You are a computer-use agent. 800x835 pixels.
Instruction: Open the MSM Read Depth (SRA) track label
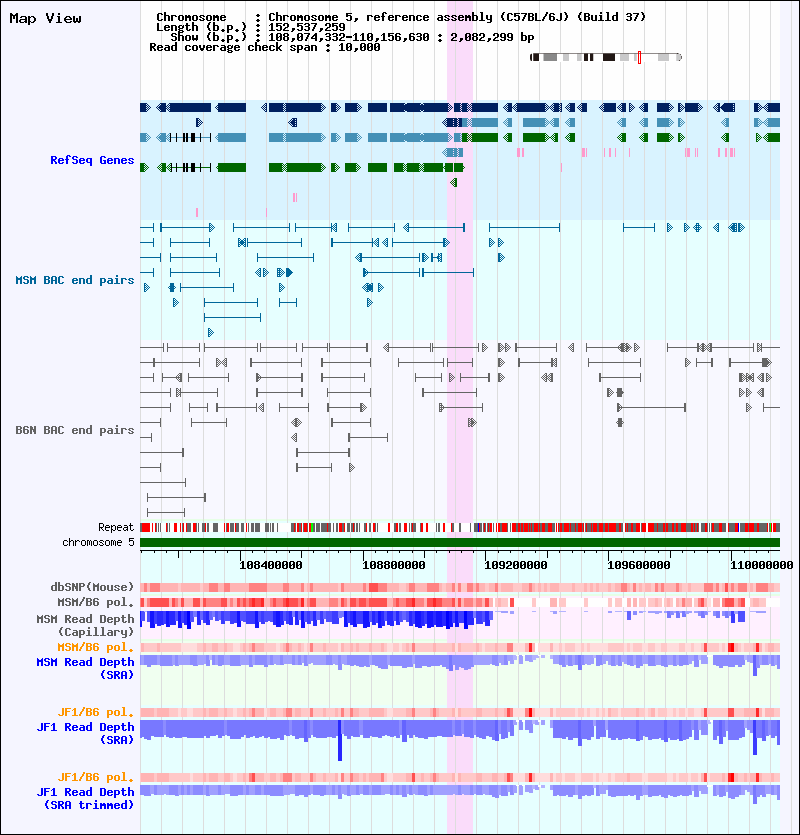pos(85,669)
